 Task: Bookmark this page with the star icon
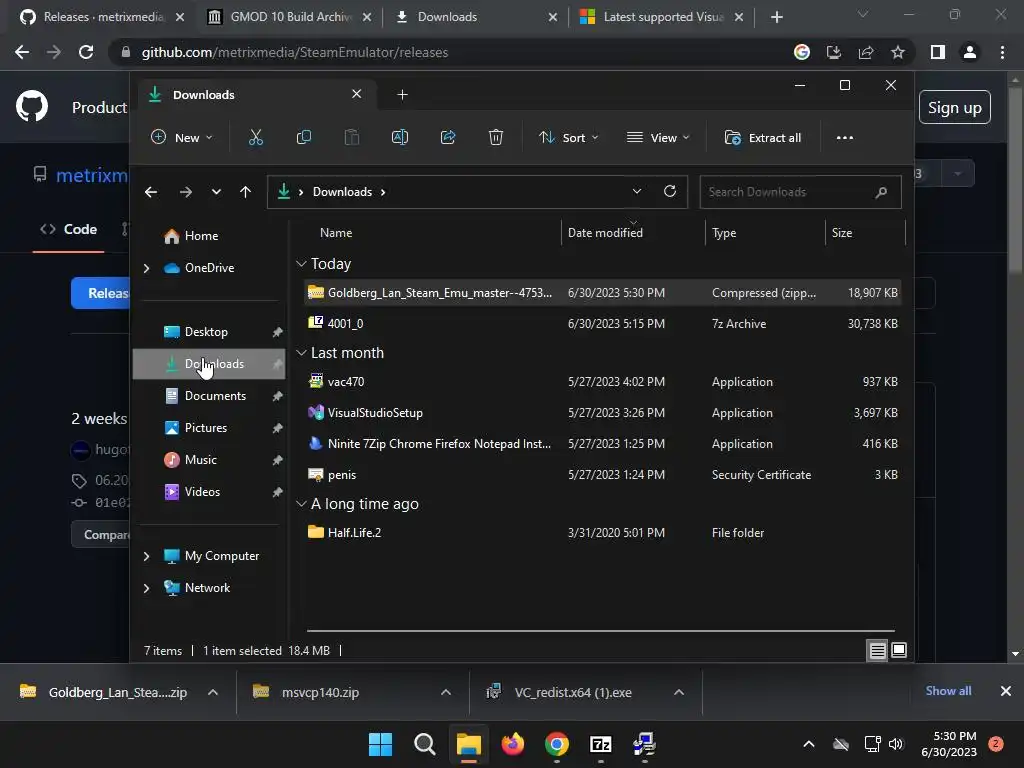[898, 52]
